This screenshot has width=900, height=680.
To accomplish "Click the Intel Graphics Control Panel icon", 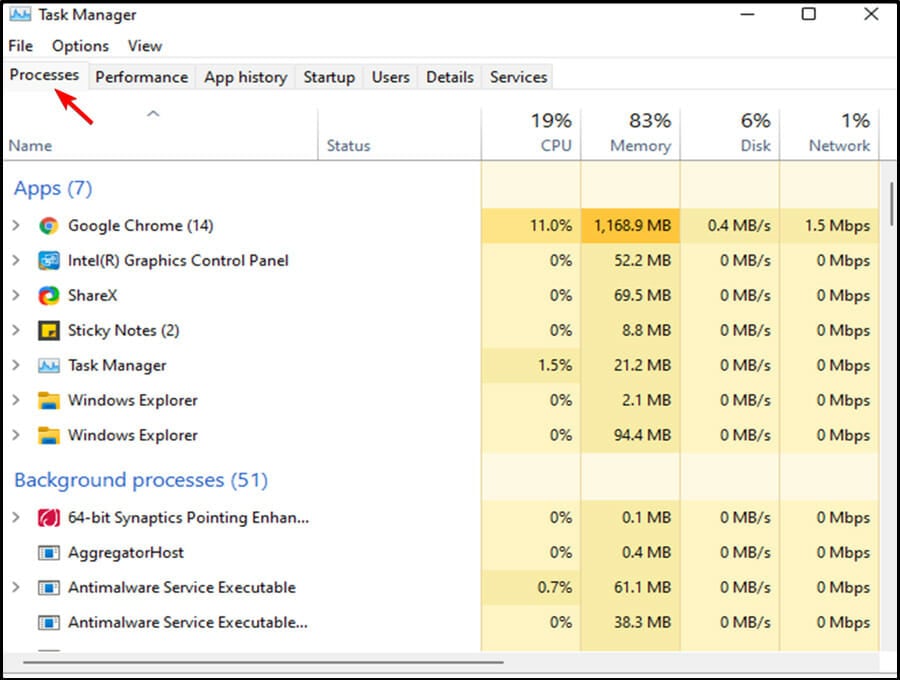I will click(x=48, y=261).
